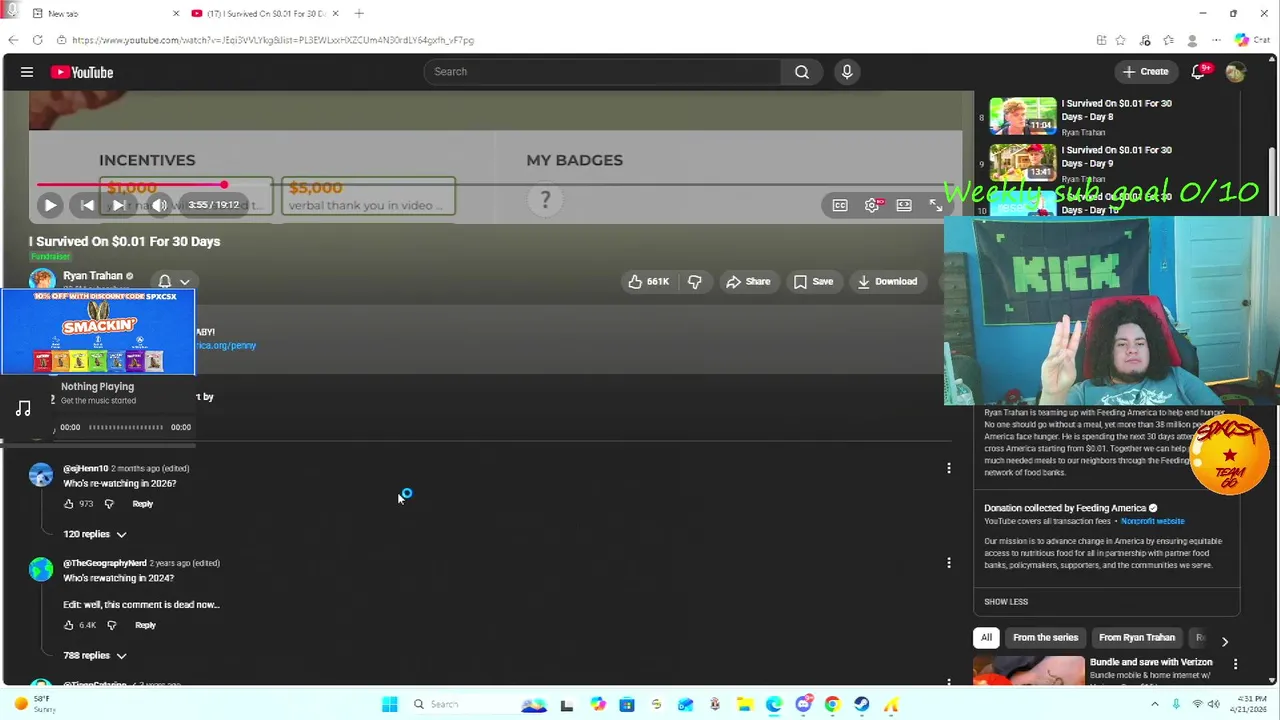Expand 120 replies under the 2026 comment
1280x720 pixels.
(x=95, y=534)
